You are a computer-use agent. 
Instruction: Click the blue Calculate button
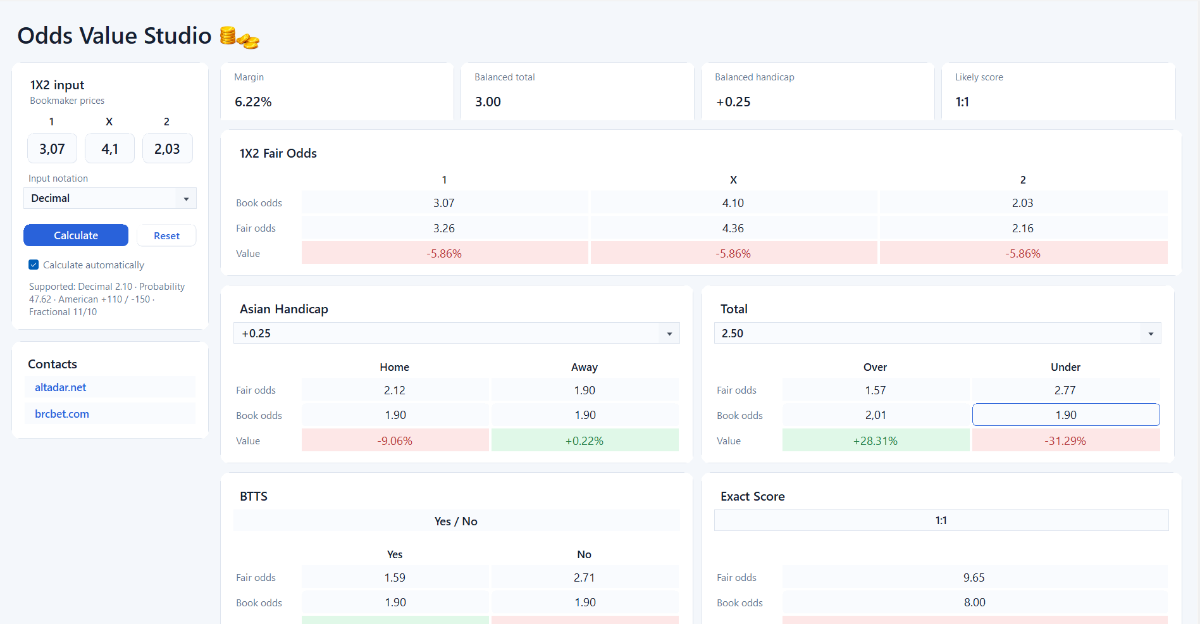coord(76,235)
